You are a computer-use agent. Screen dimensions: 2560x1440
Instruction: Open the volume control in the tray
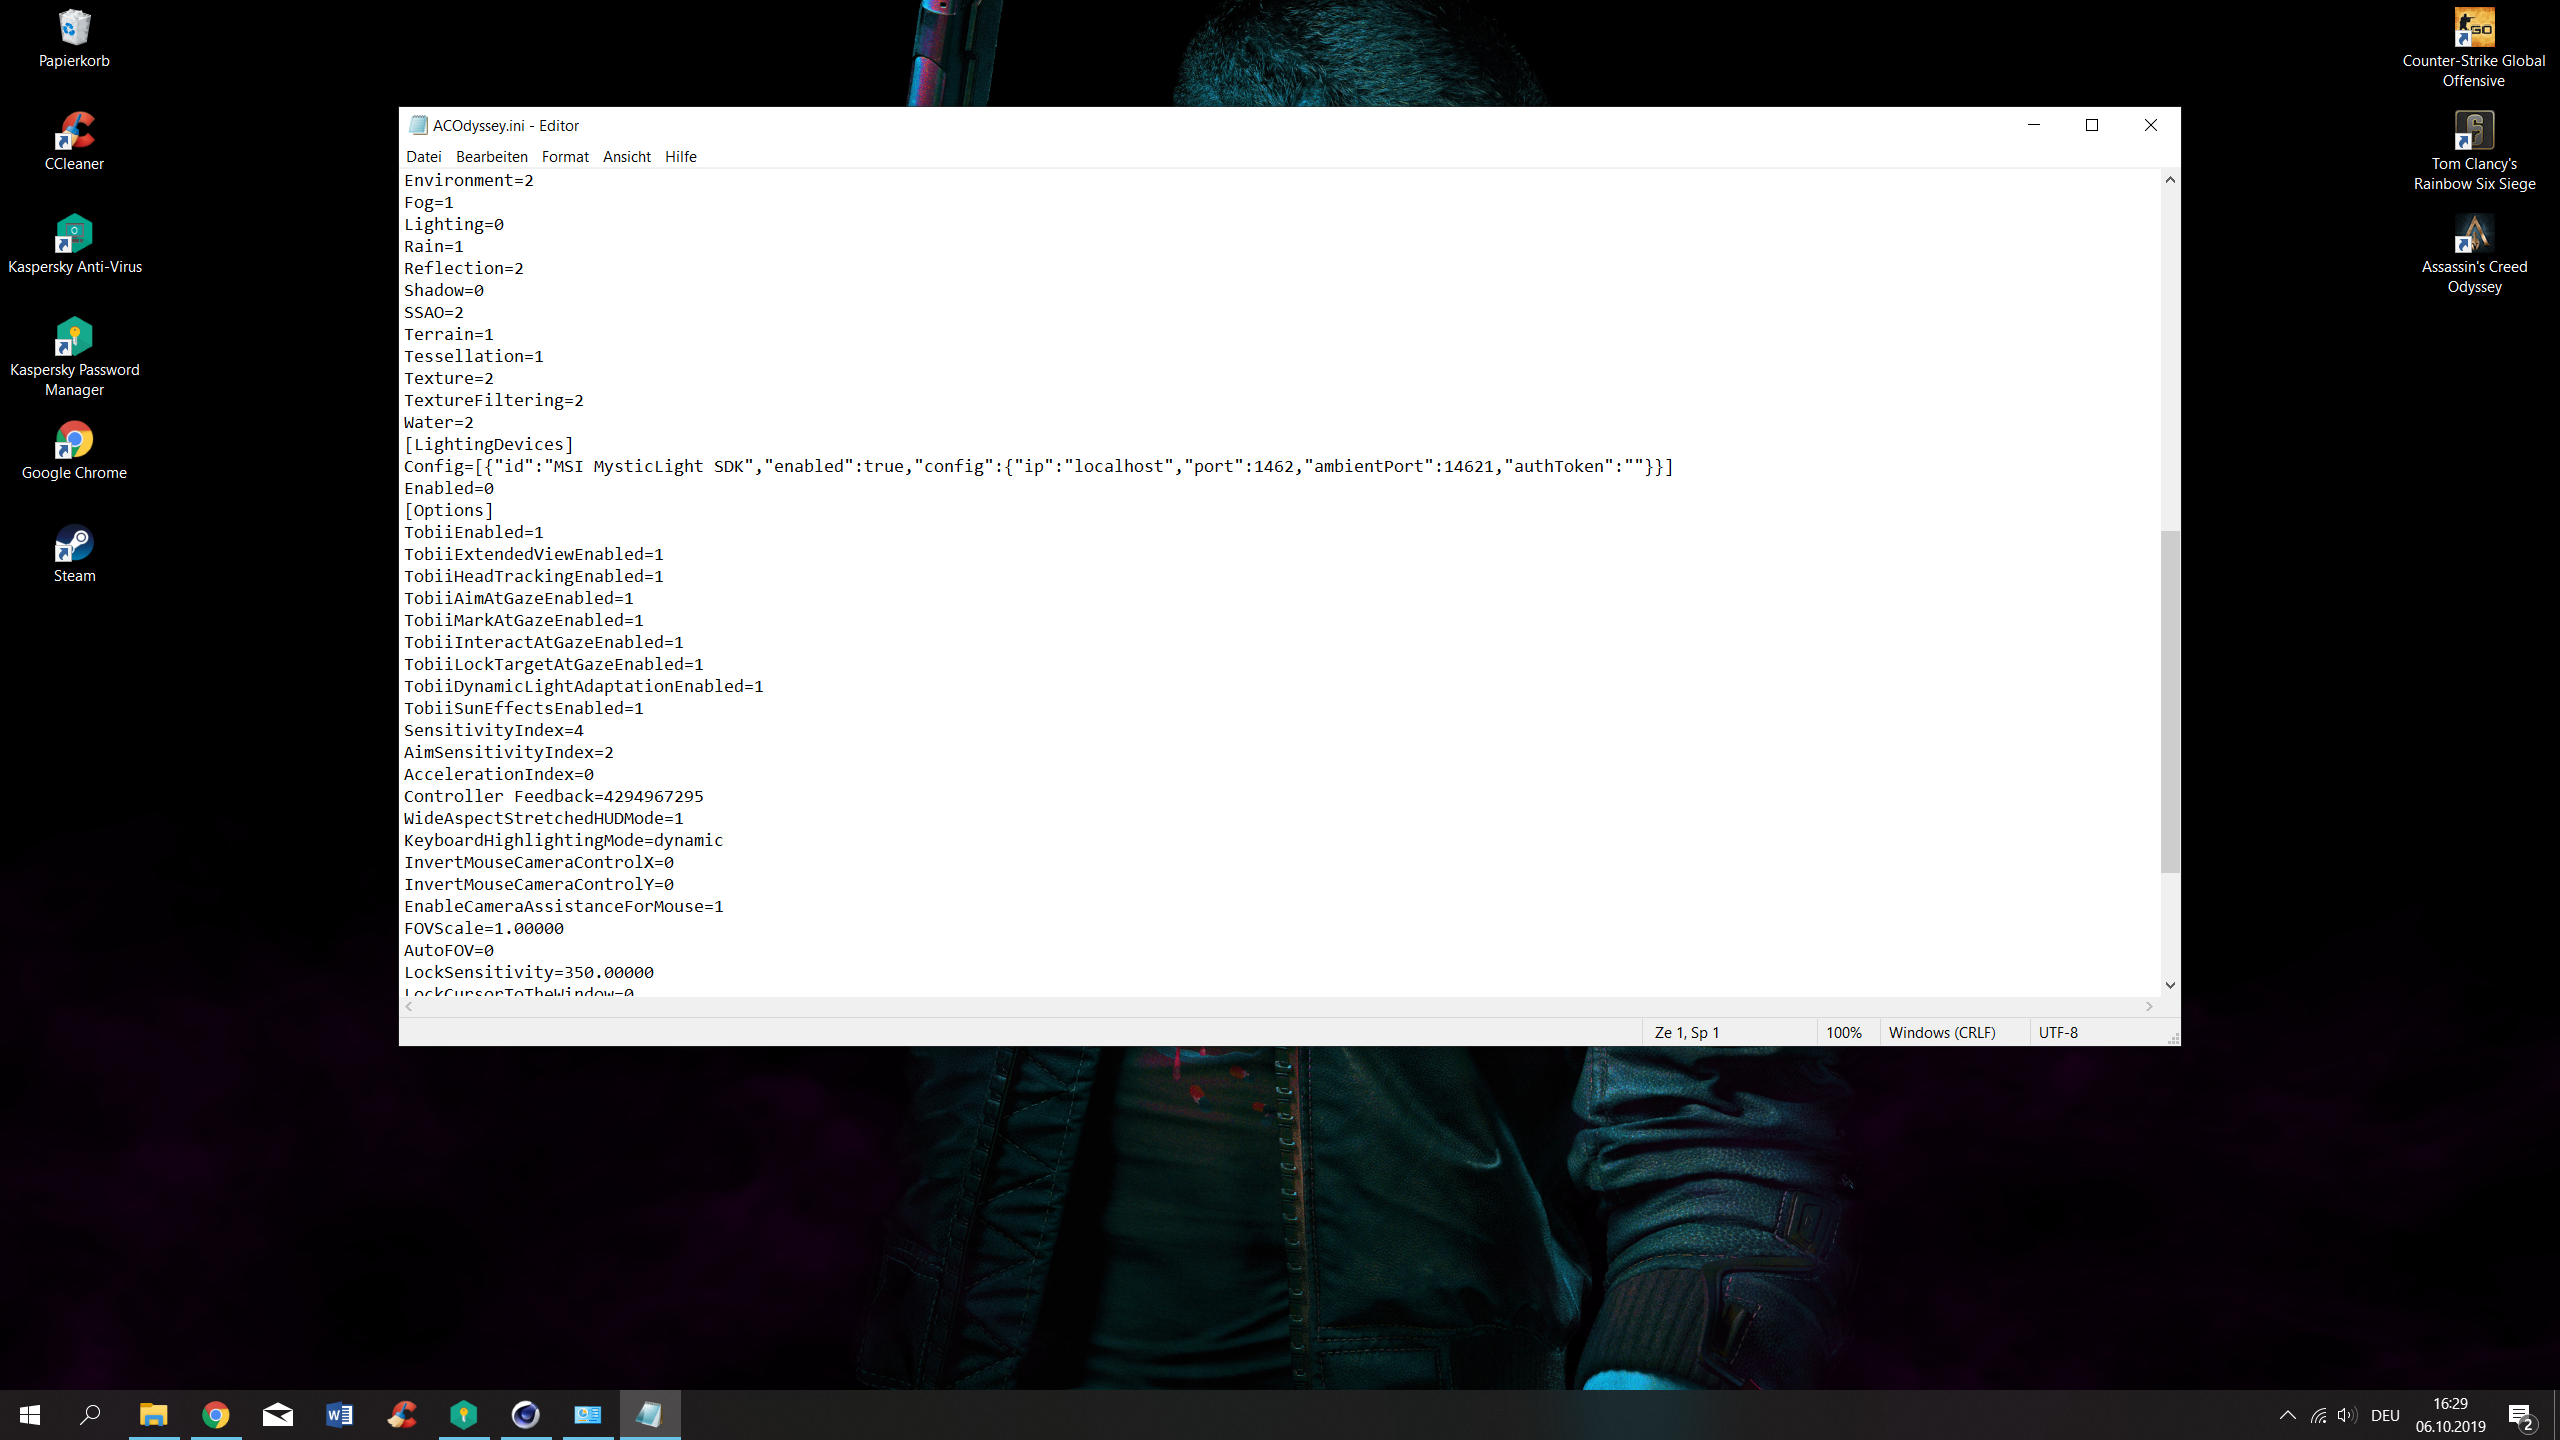pyautogui.click(x=2346, y=1415)
